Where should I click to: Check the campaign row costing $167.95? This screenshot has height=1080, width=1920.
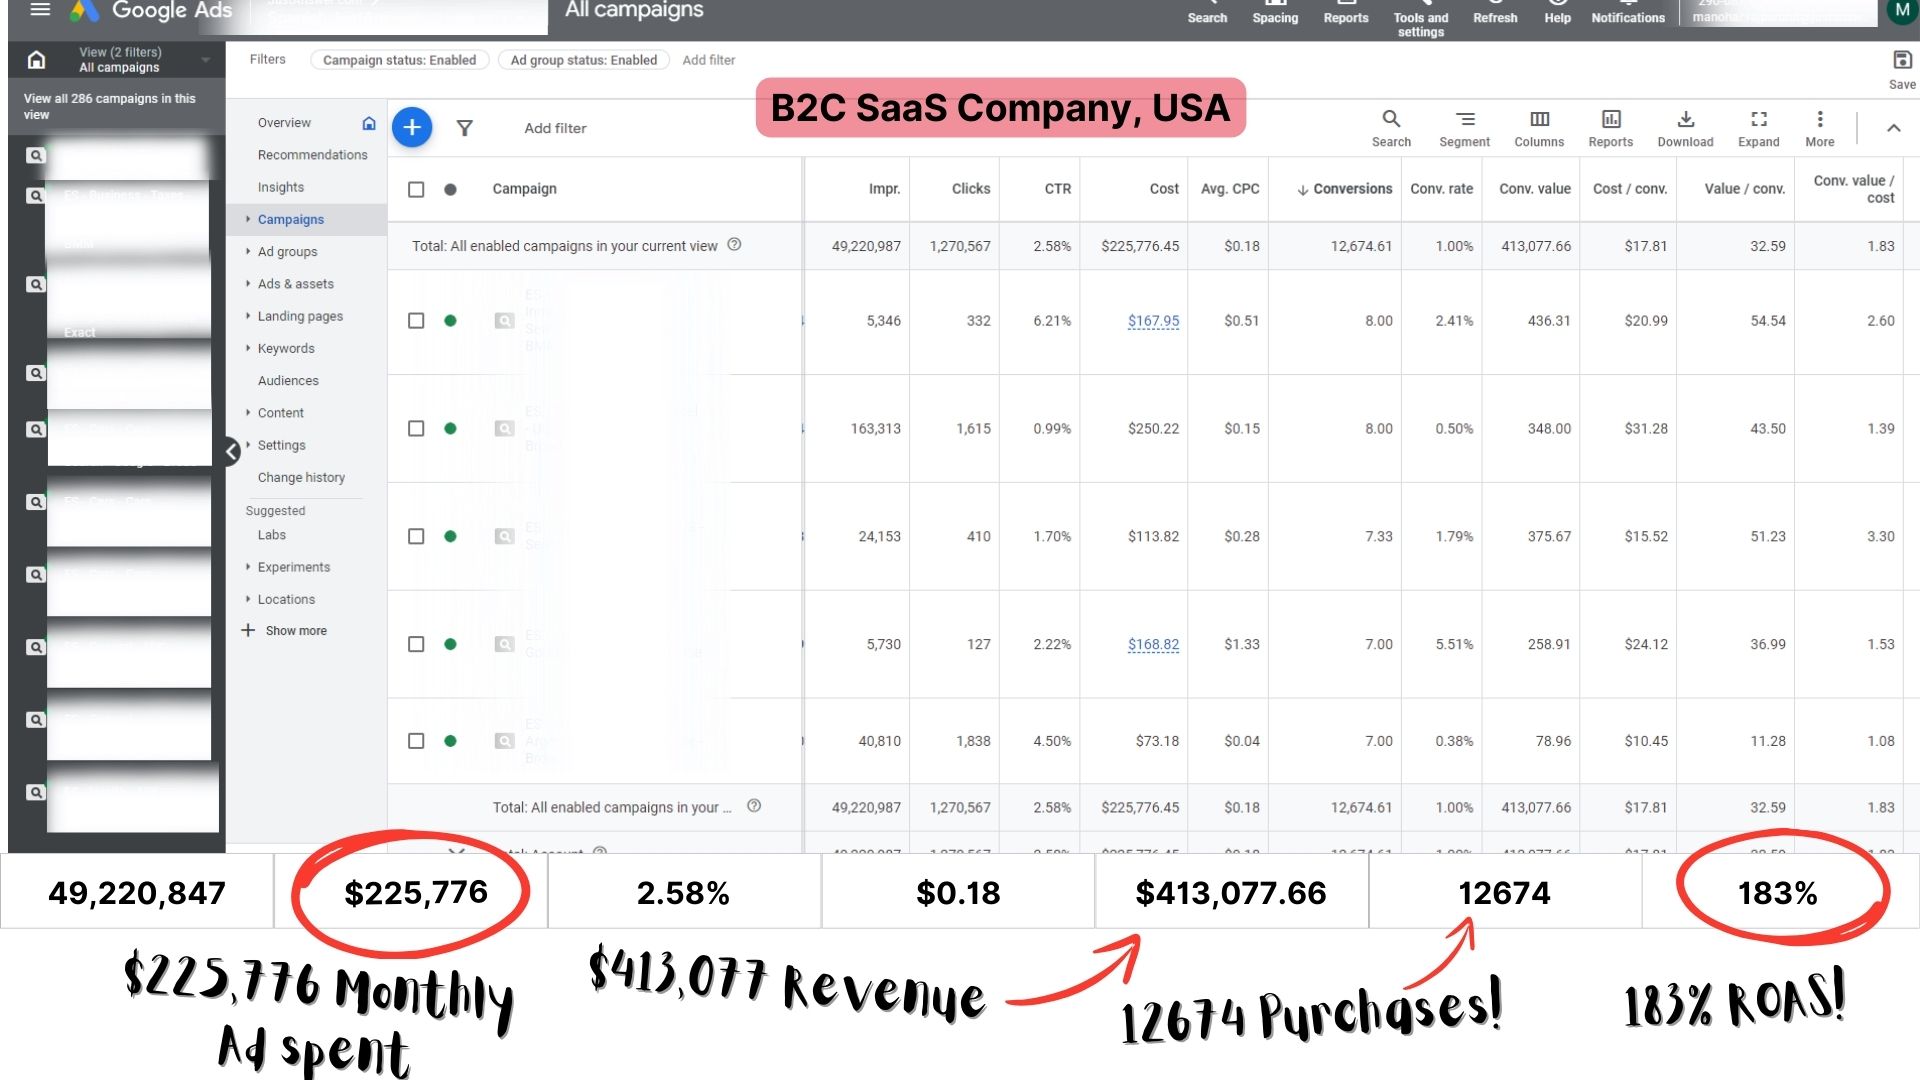click(x=416, y=321)
